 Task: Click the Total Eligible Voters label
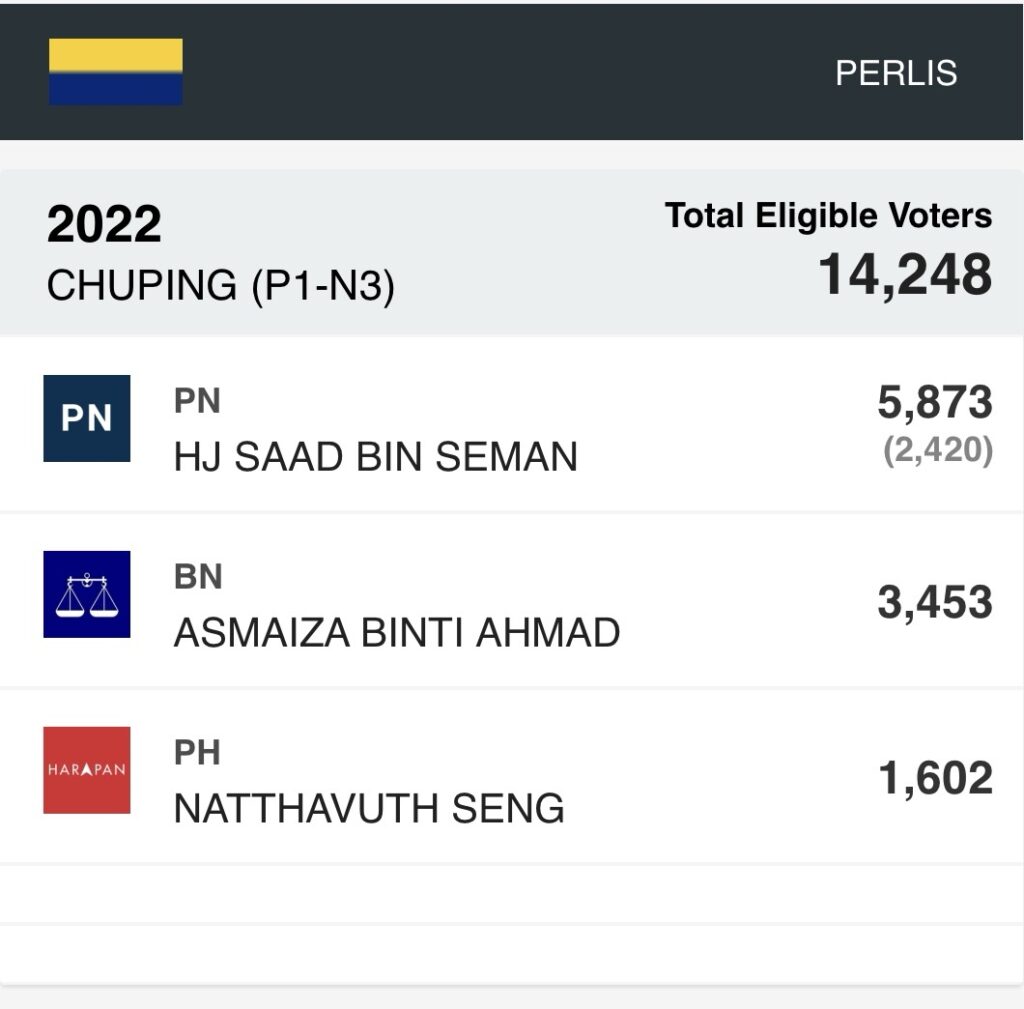tap(829, 215)
